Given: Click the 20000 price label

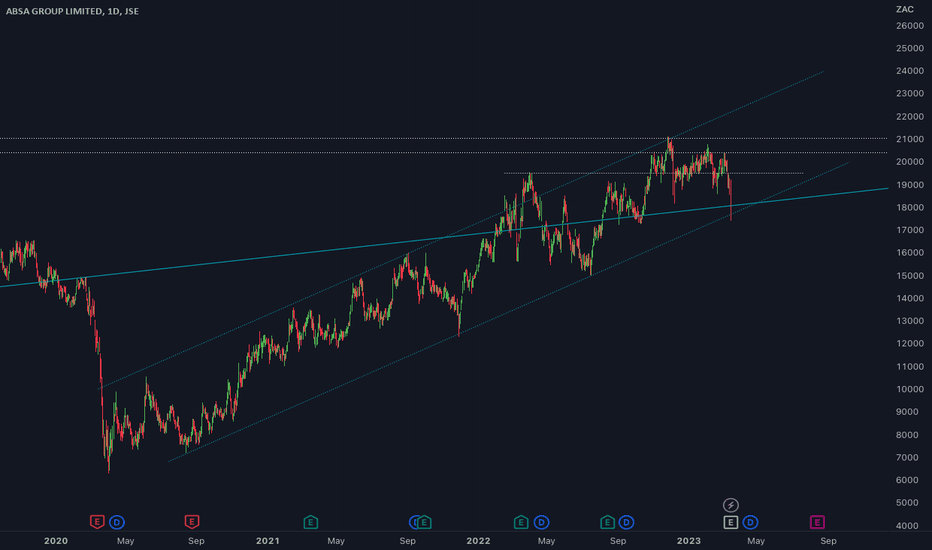Looking at the screenshot, I should [x=909, y=162].
